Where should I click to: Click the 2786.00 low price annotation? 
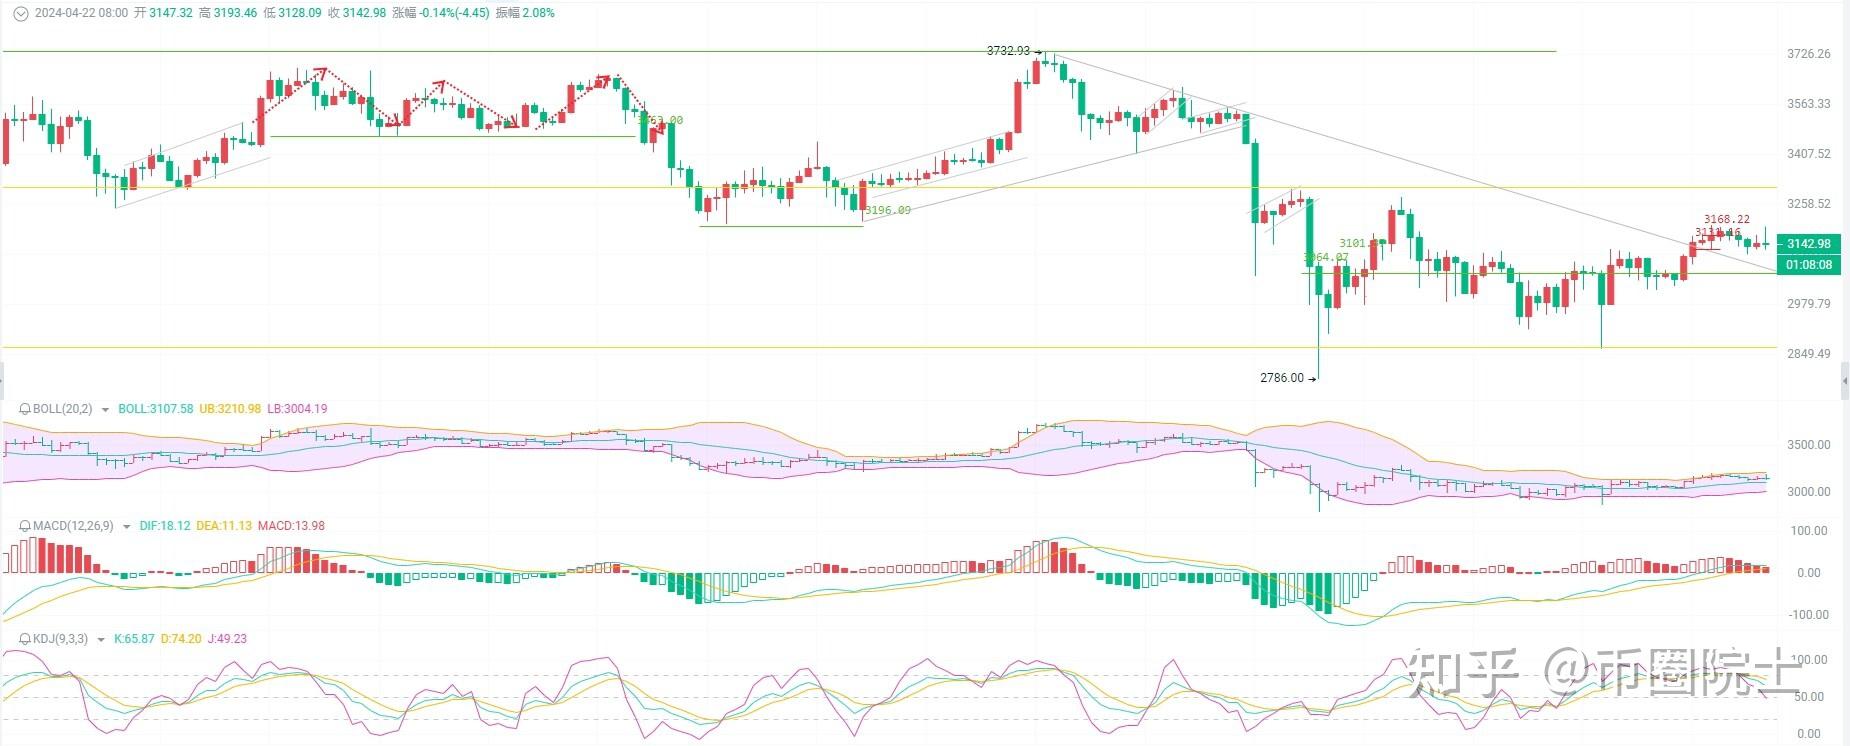1282,378
